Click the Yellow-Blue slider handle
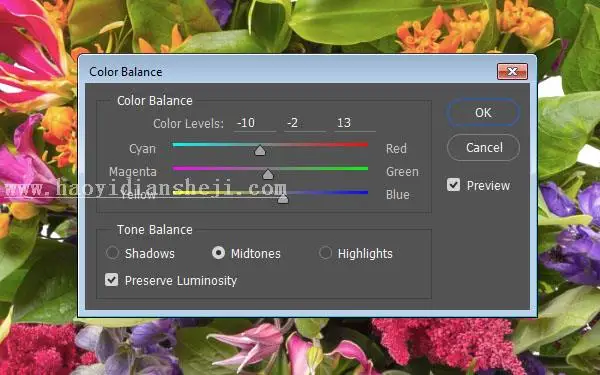The height and width of the screenshot is (375, 600). point(283,198)
